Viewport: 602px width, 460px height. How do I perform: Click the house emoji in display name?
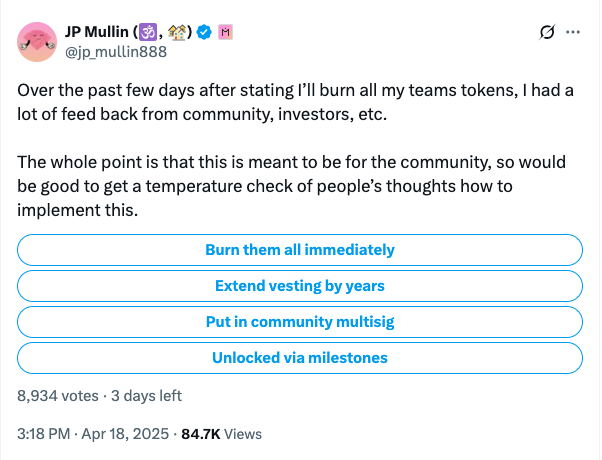(176, 31)
